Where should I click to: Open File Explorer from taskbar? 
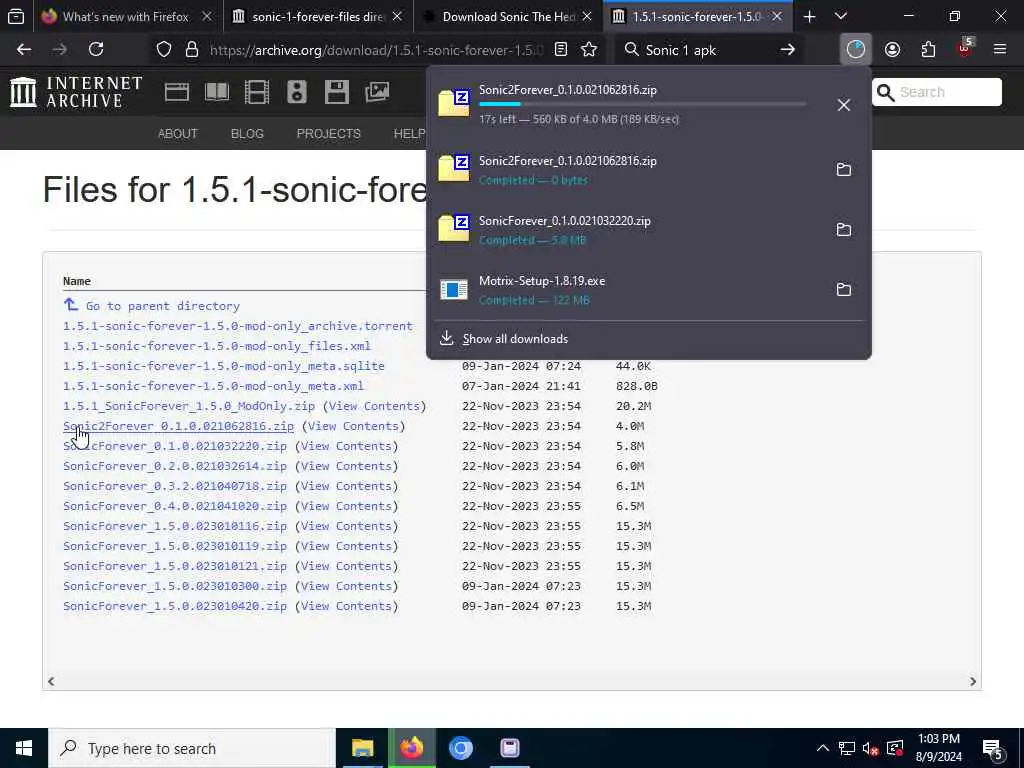click(362, 748)
